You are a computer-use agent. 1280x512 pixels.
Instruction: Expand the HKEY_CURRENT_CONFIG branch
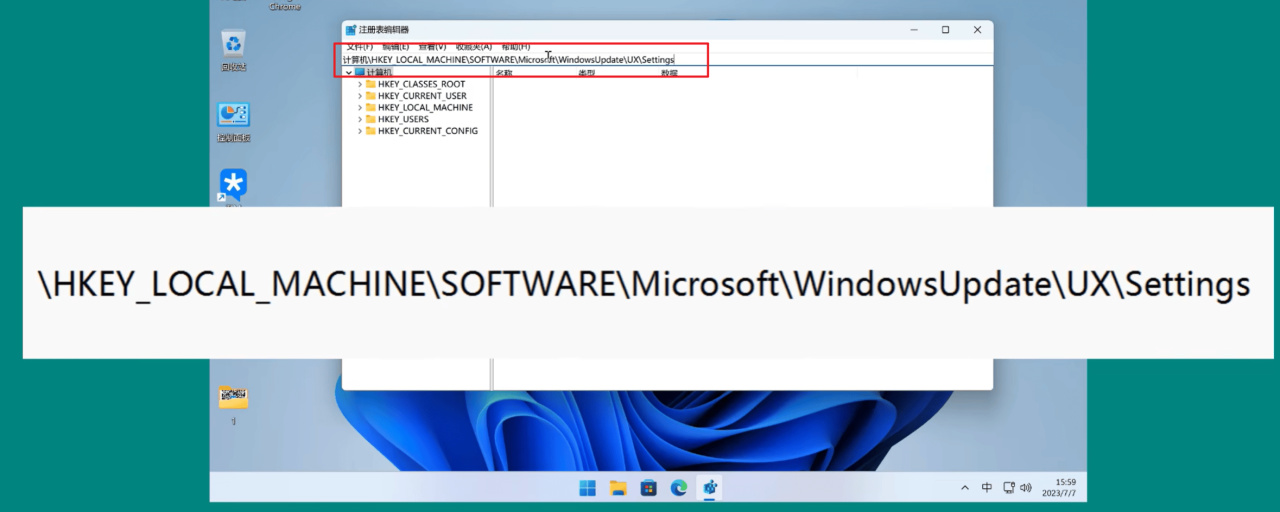coord(360,131)
